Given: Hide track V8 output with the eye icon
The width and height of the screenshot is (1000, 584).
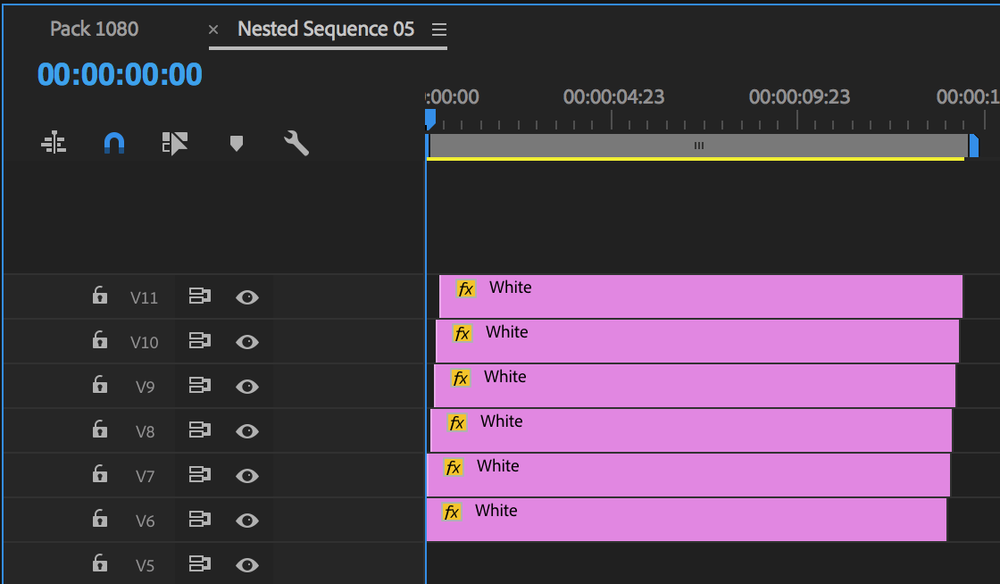Looking at the screenshot, I should [x=247, y=431].
